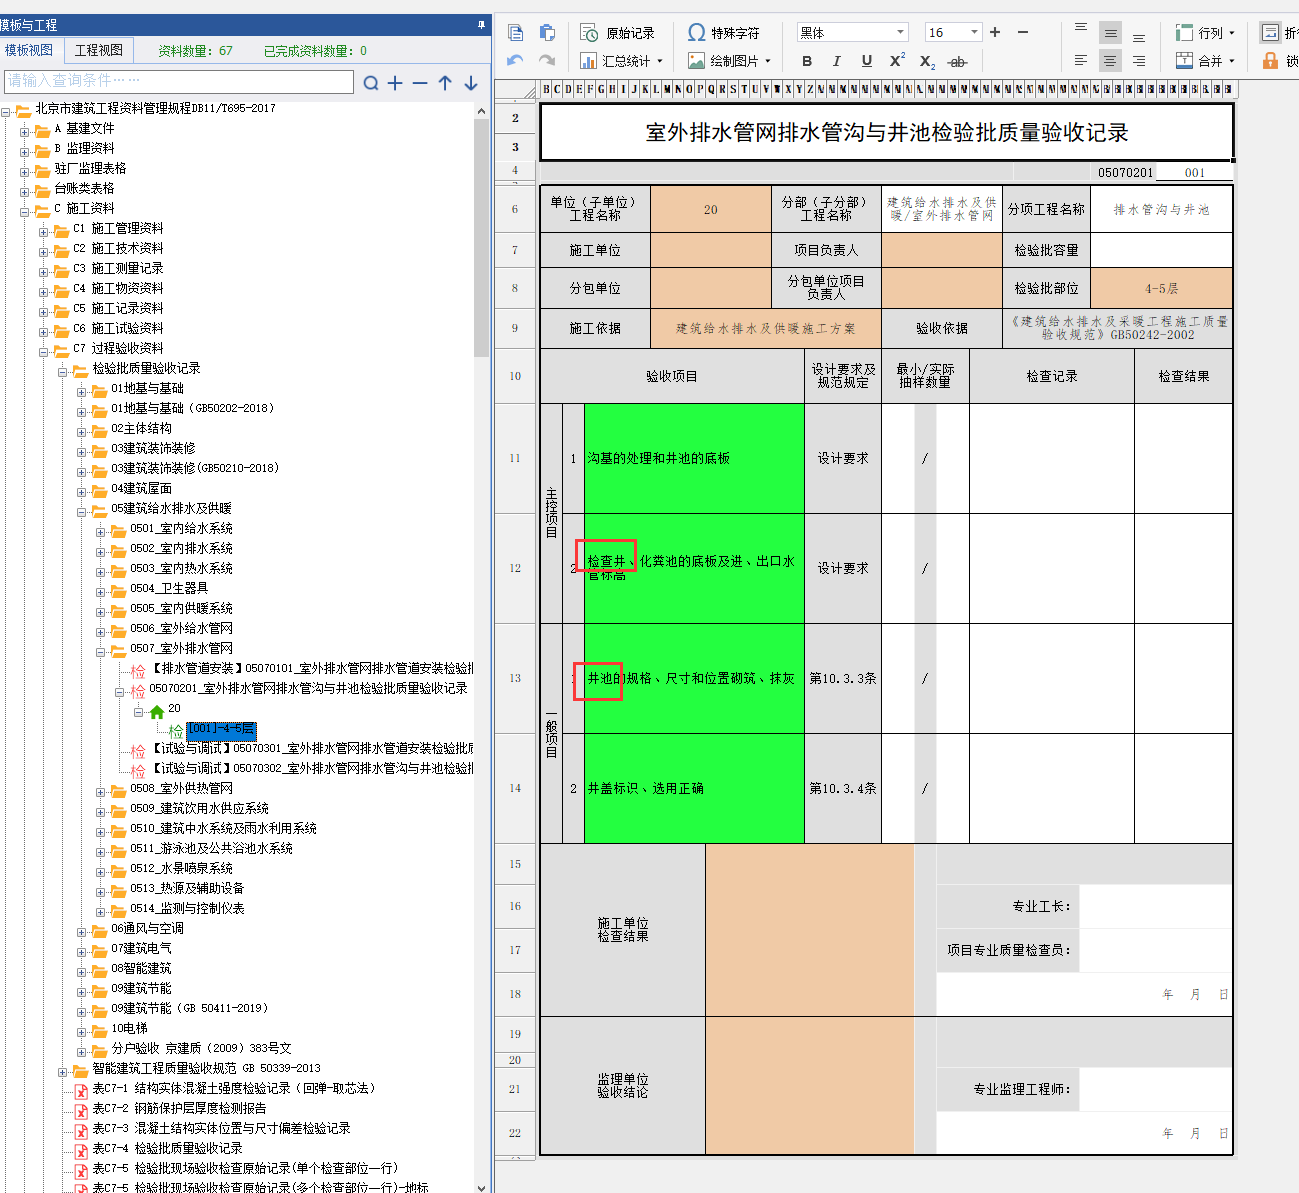Click the copy icon in toolbar
The height and width of the screenshot is (1193, 1299).
pyautogui.click(x=515, y=33)
